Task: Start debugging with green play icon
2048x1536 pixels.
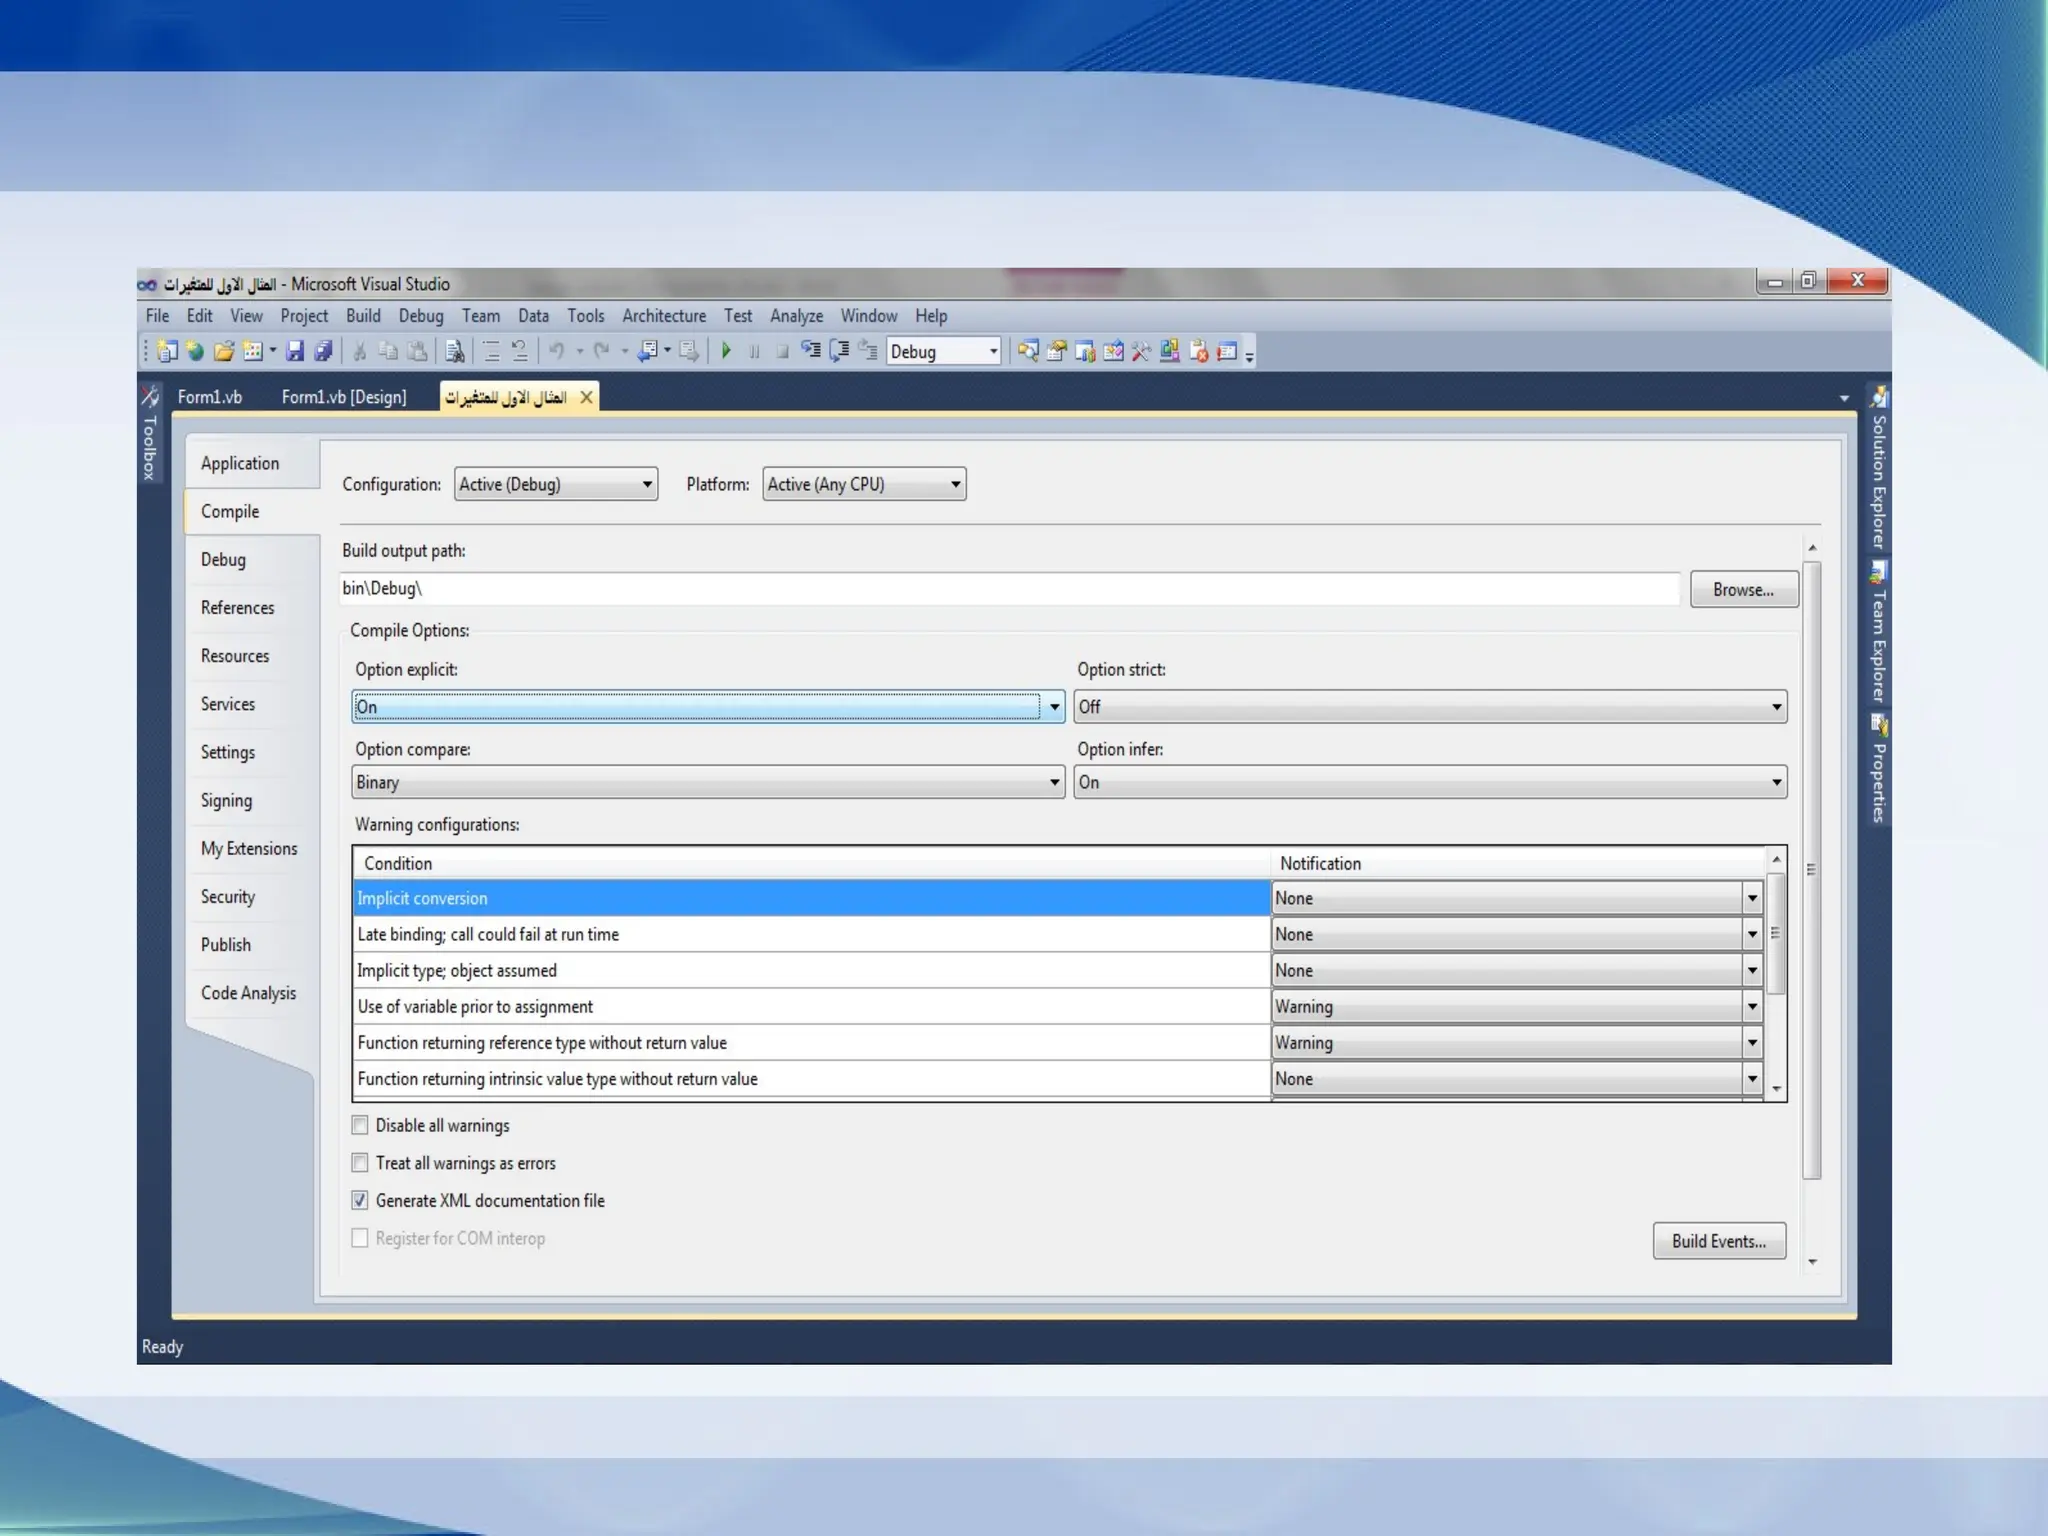Action: [x=727, y=351]
